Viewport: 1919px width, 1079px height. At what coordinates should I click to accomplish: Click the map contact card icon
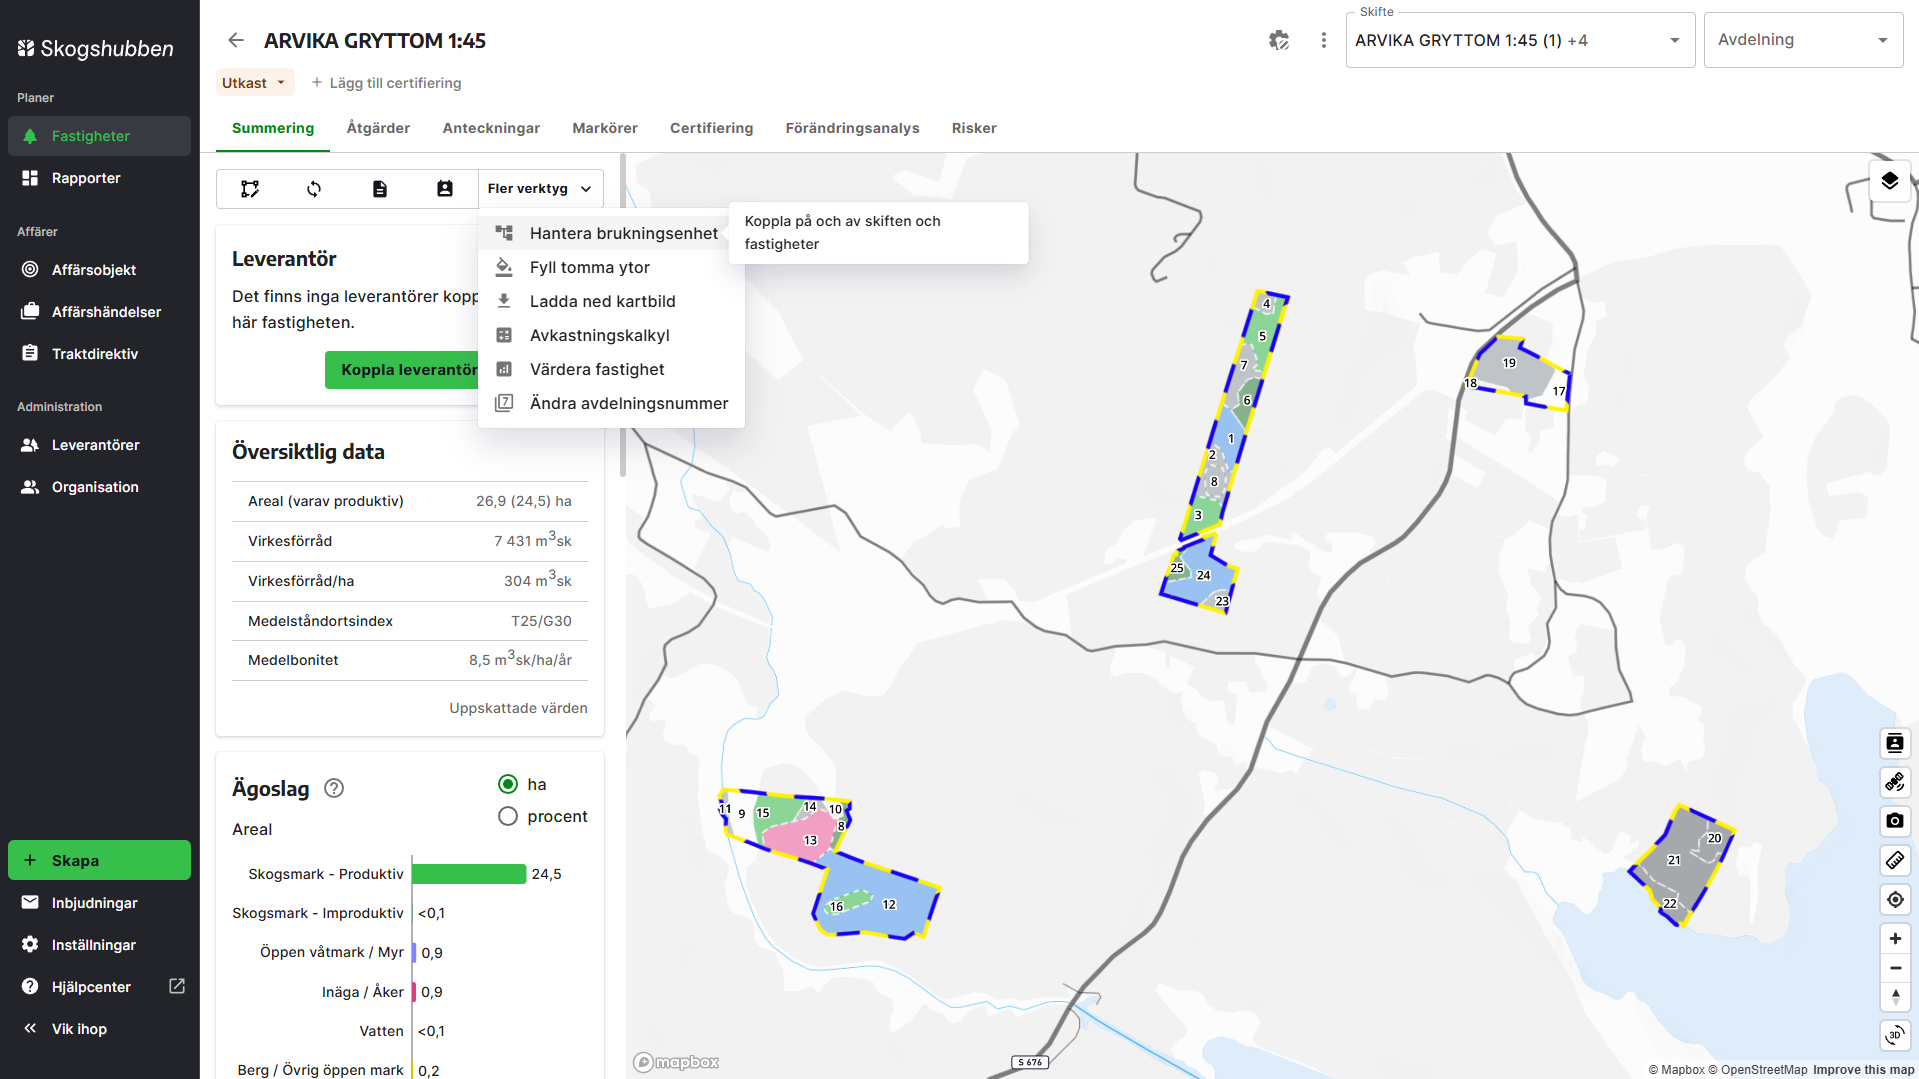click(x=1895, y=743)
